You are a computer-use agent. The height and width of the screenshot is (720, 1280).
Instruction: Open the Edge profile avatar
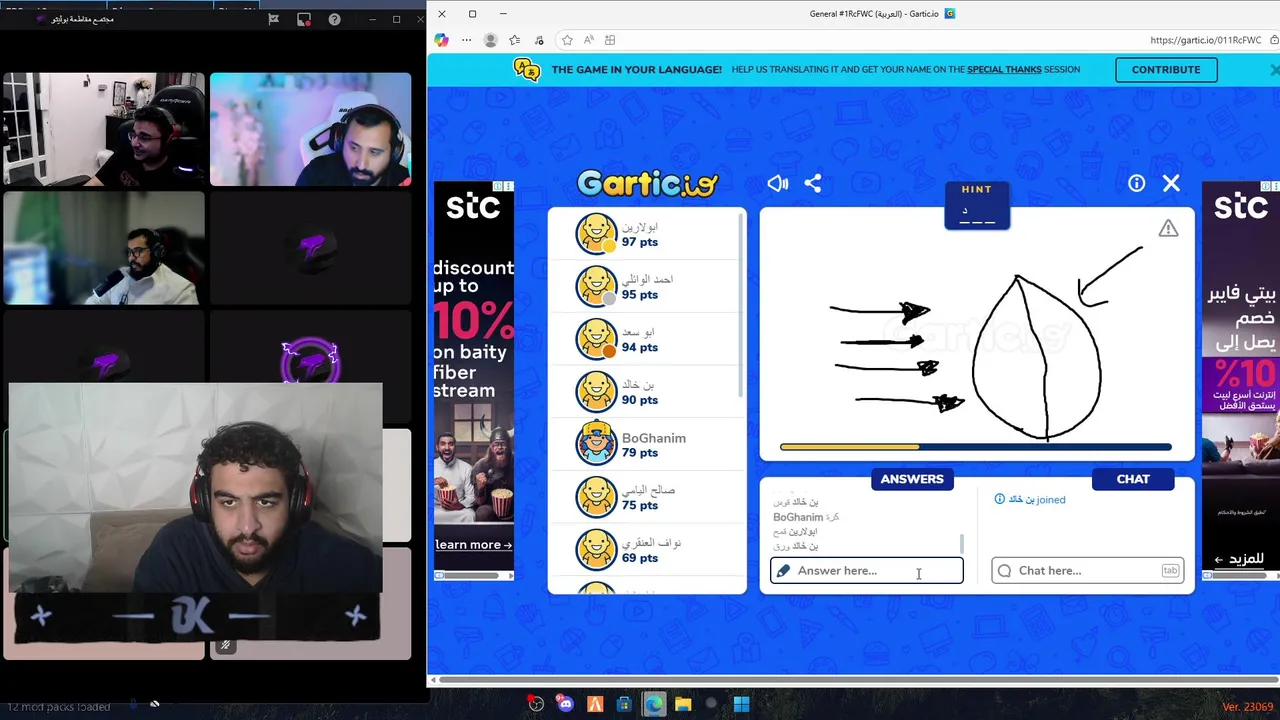point(490,40)
